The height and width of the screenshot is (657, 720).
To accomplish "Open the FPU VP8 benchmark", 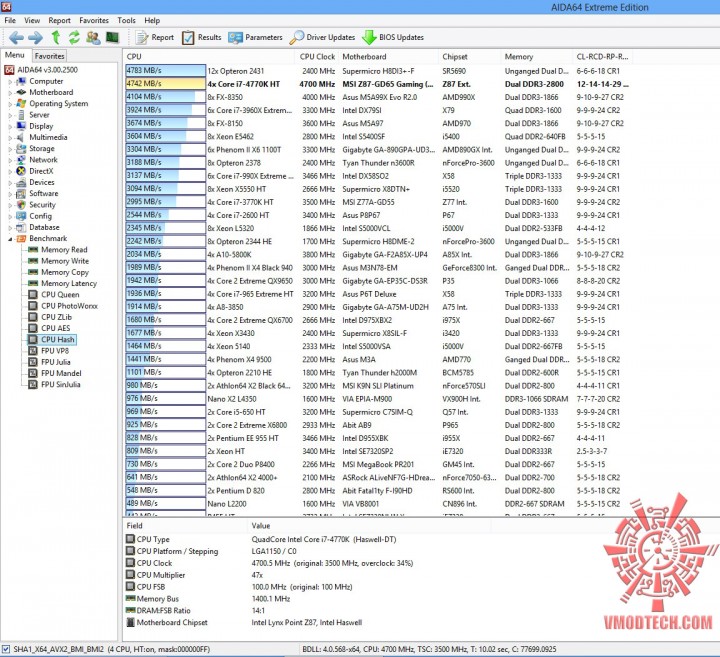I will 55,351.
